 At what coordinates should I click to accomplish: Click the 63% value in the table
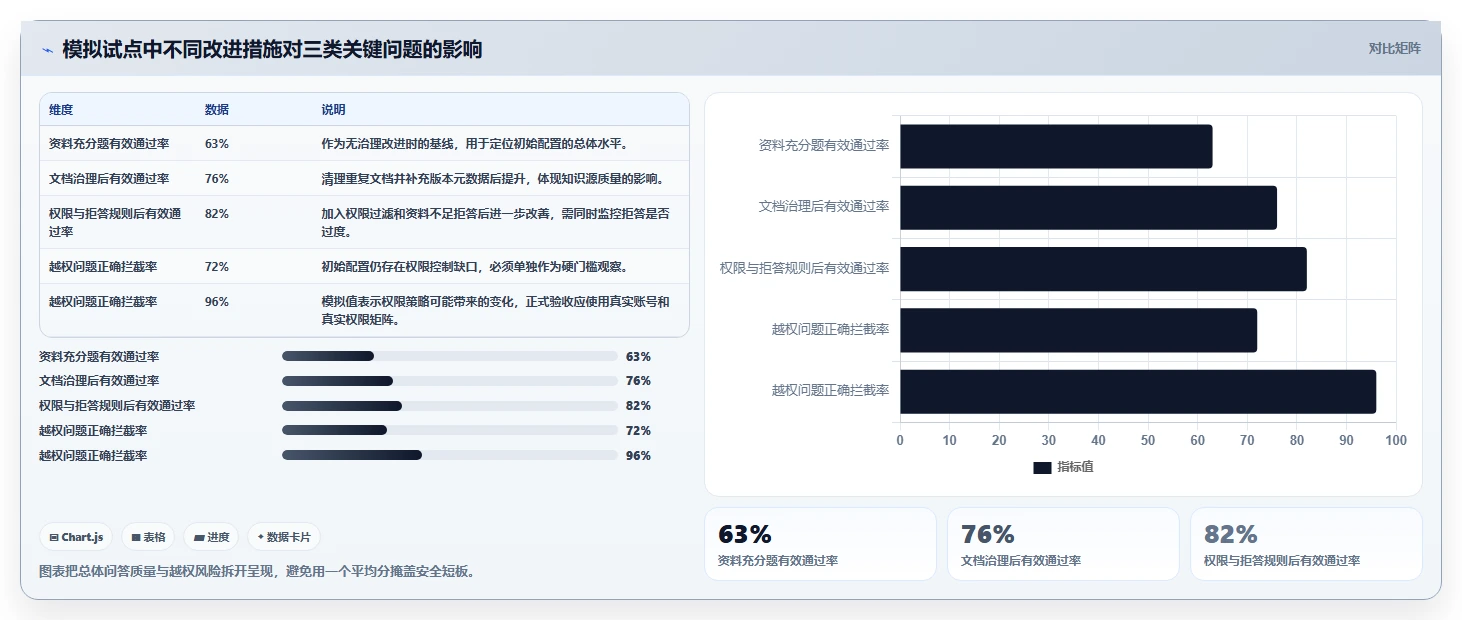click(217, 144)
